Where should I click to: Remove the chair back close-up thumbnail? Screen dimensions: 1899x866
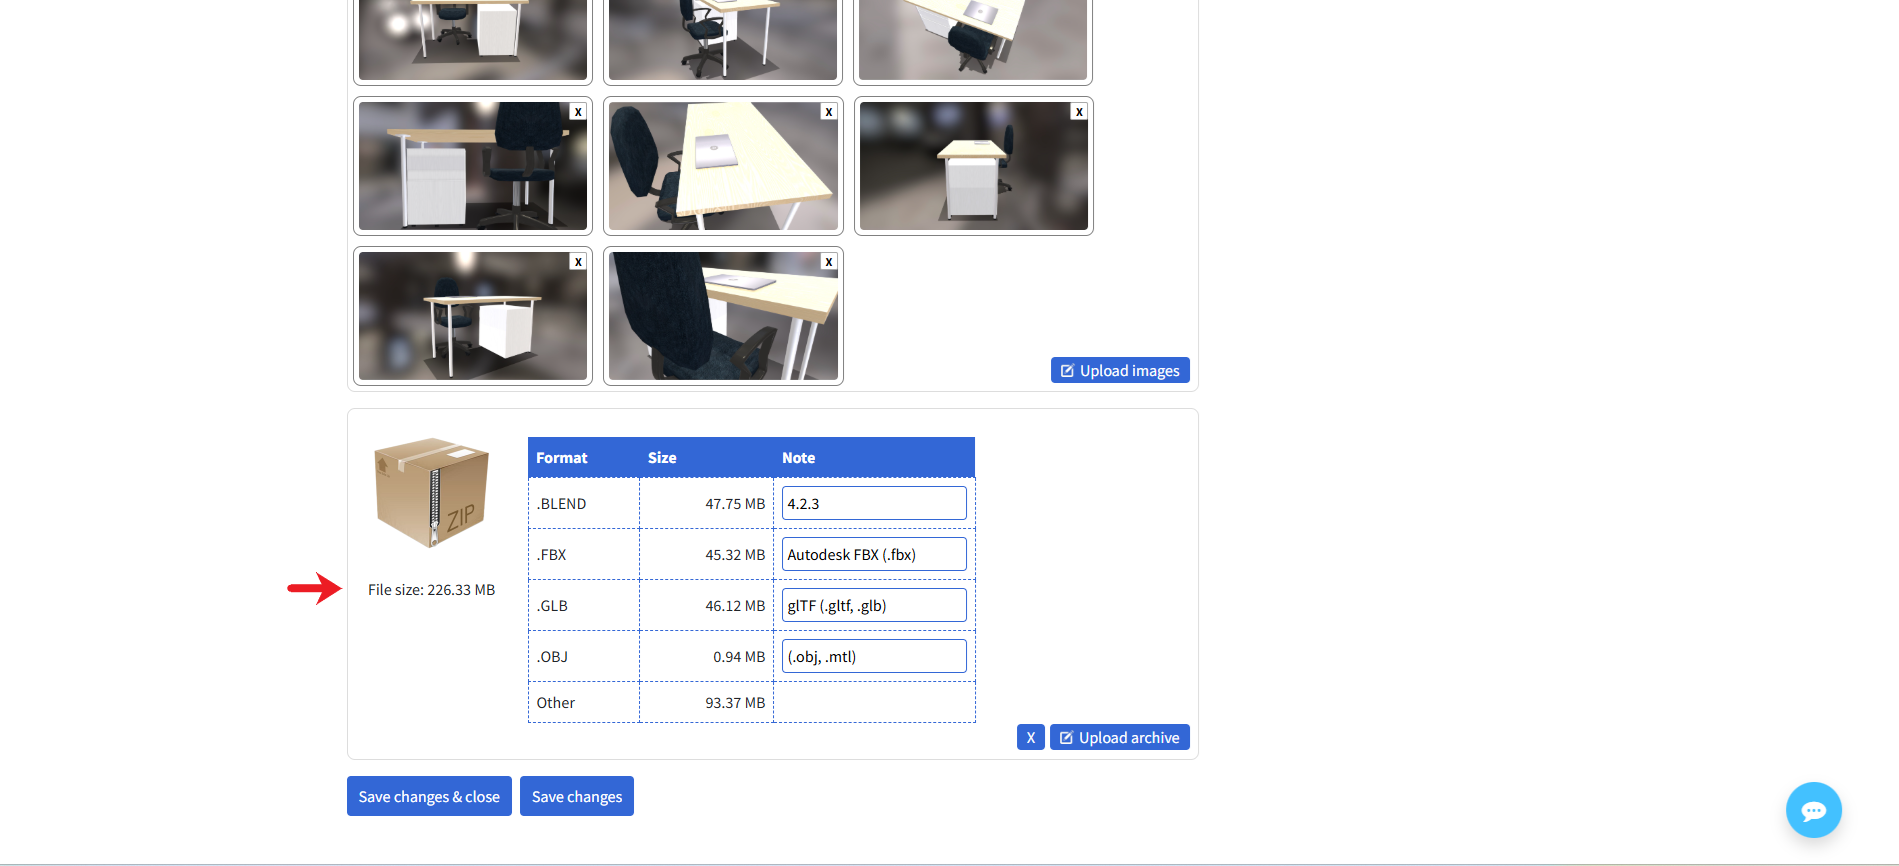828,262
